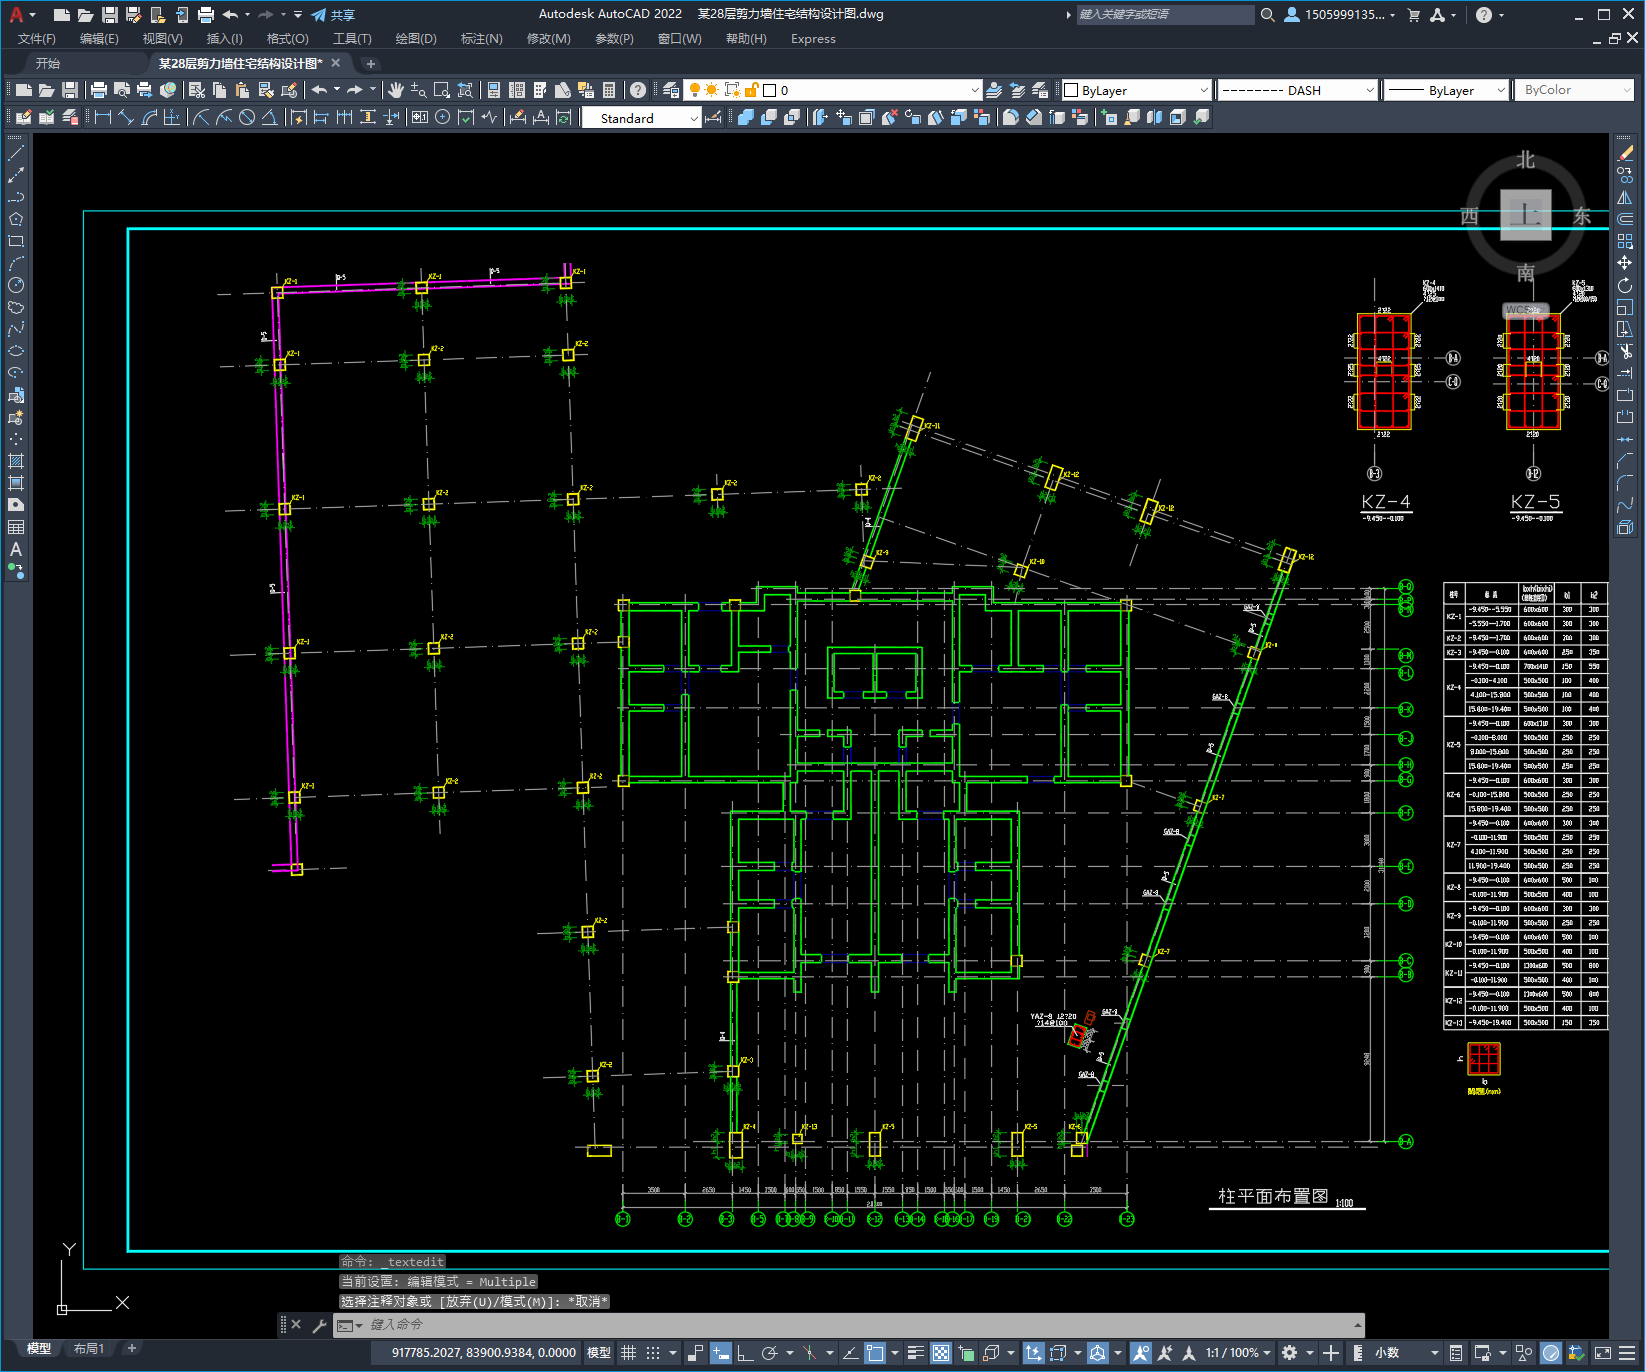
Task: Click the keyword search box in title bar
Action: pyautogui.click(x=1165, y=15)
